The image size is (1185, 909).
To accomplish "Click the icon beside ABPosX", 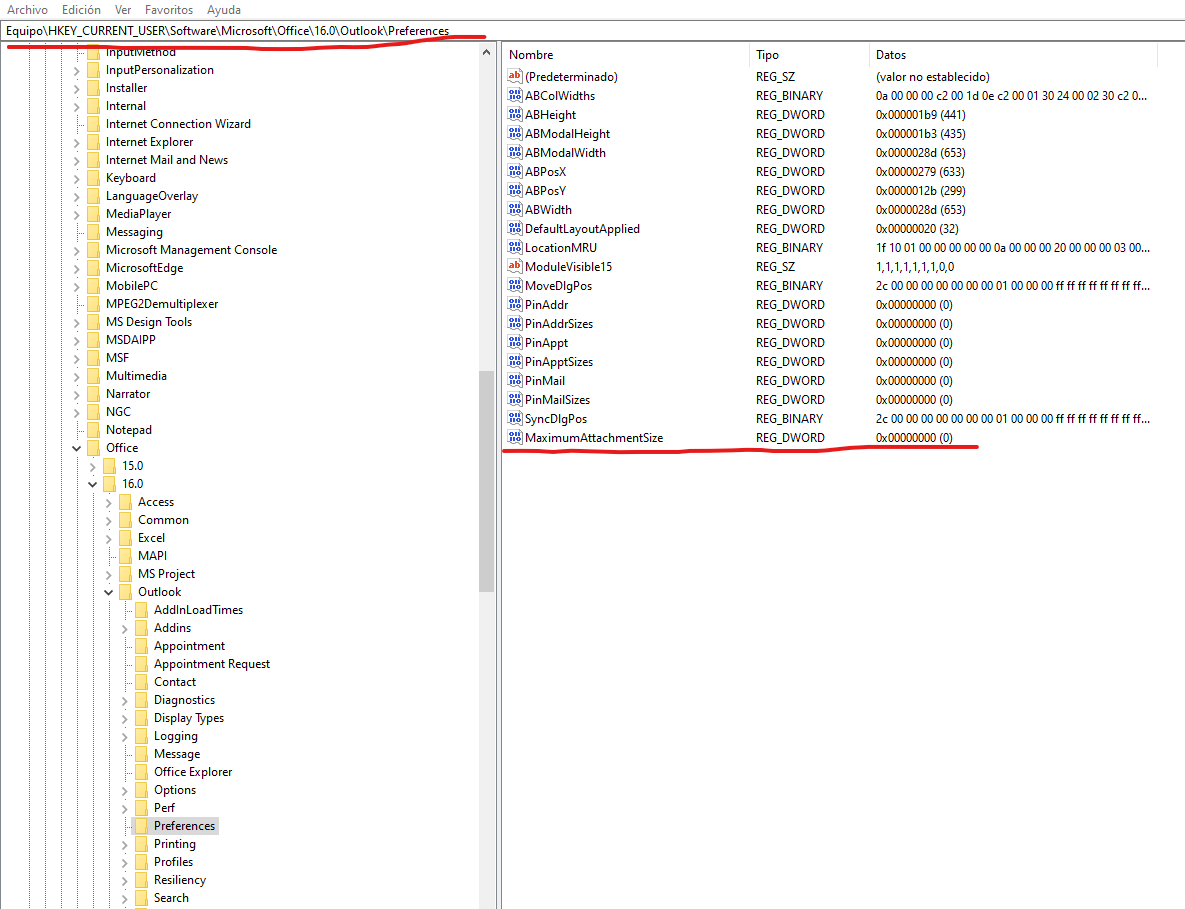I will (x=515, y=172).
